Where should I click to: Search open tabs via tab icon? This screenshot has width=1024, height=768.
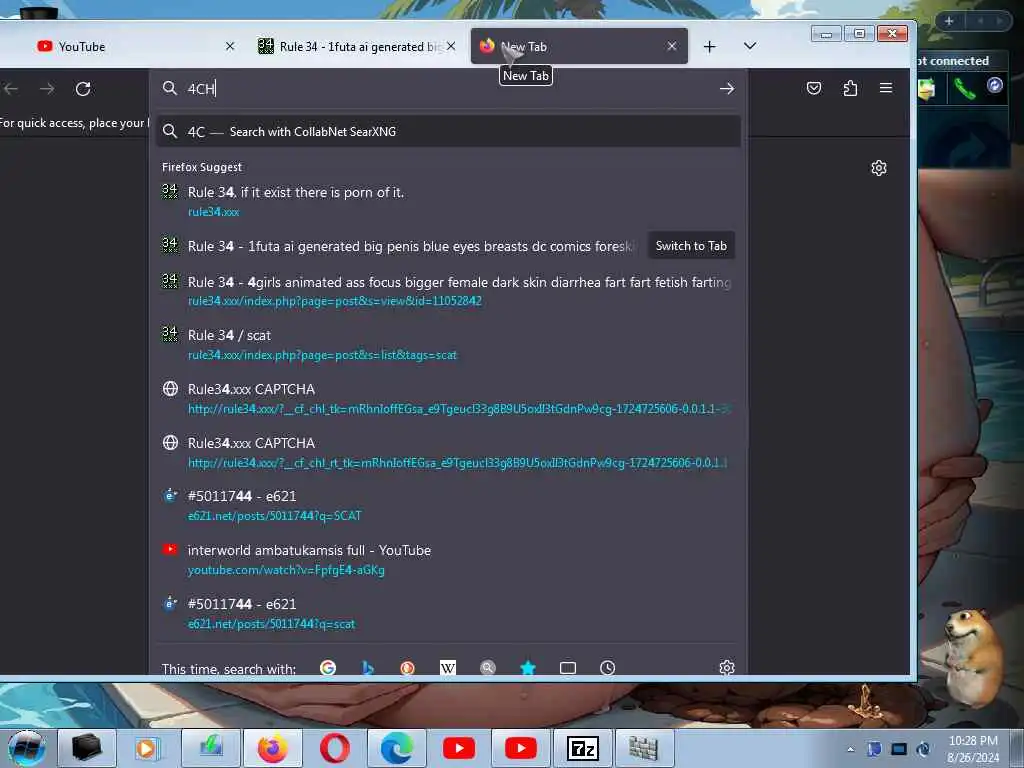pos(568,667)
